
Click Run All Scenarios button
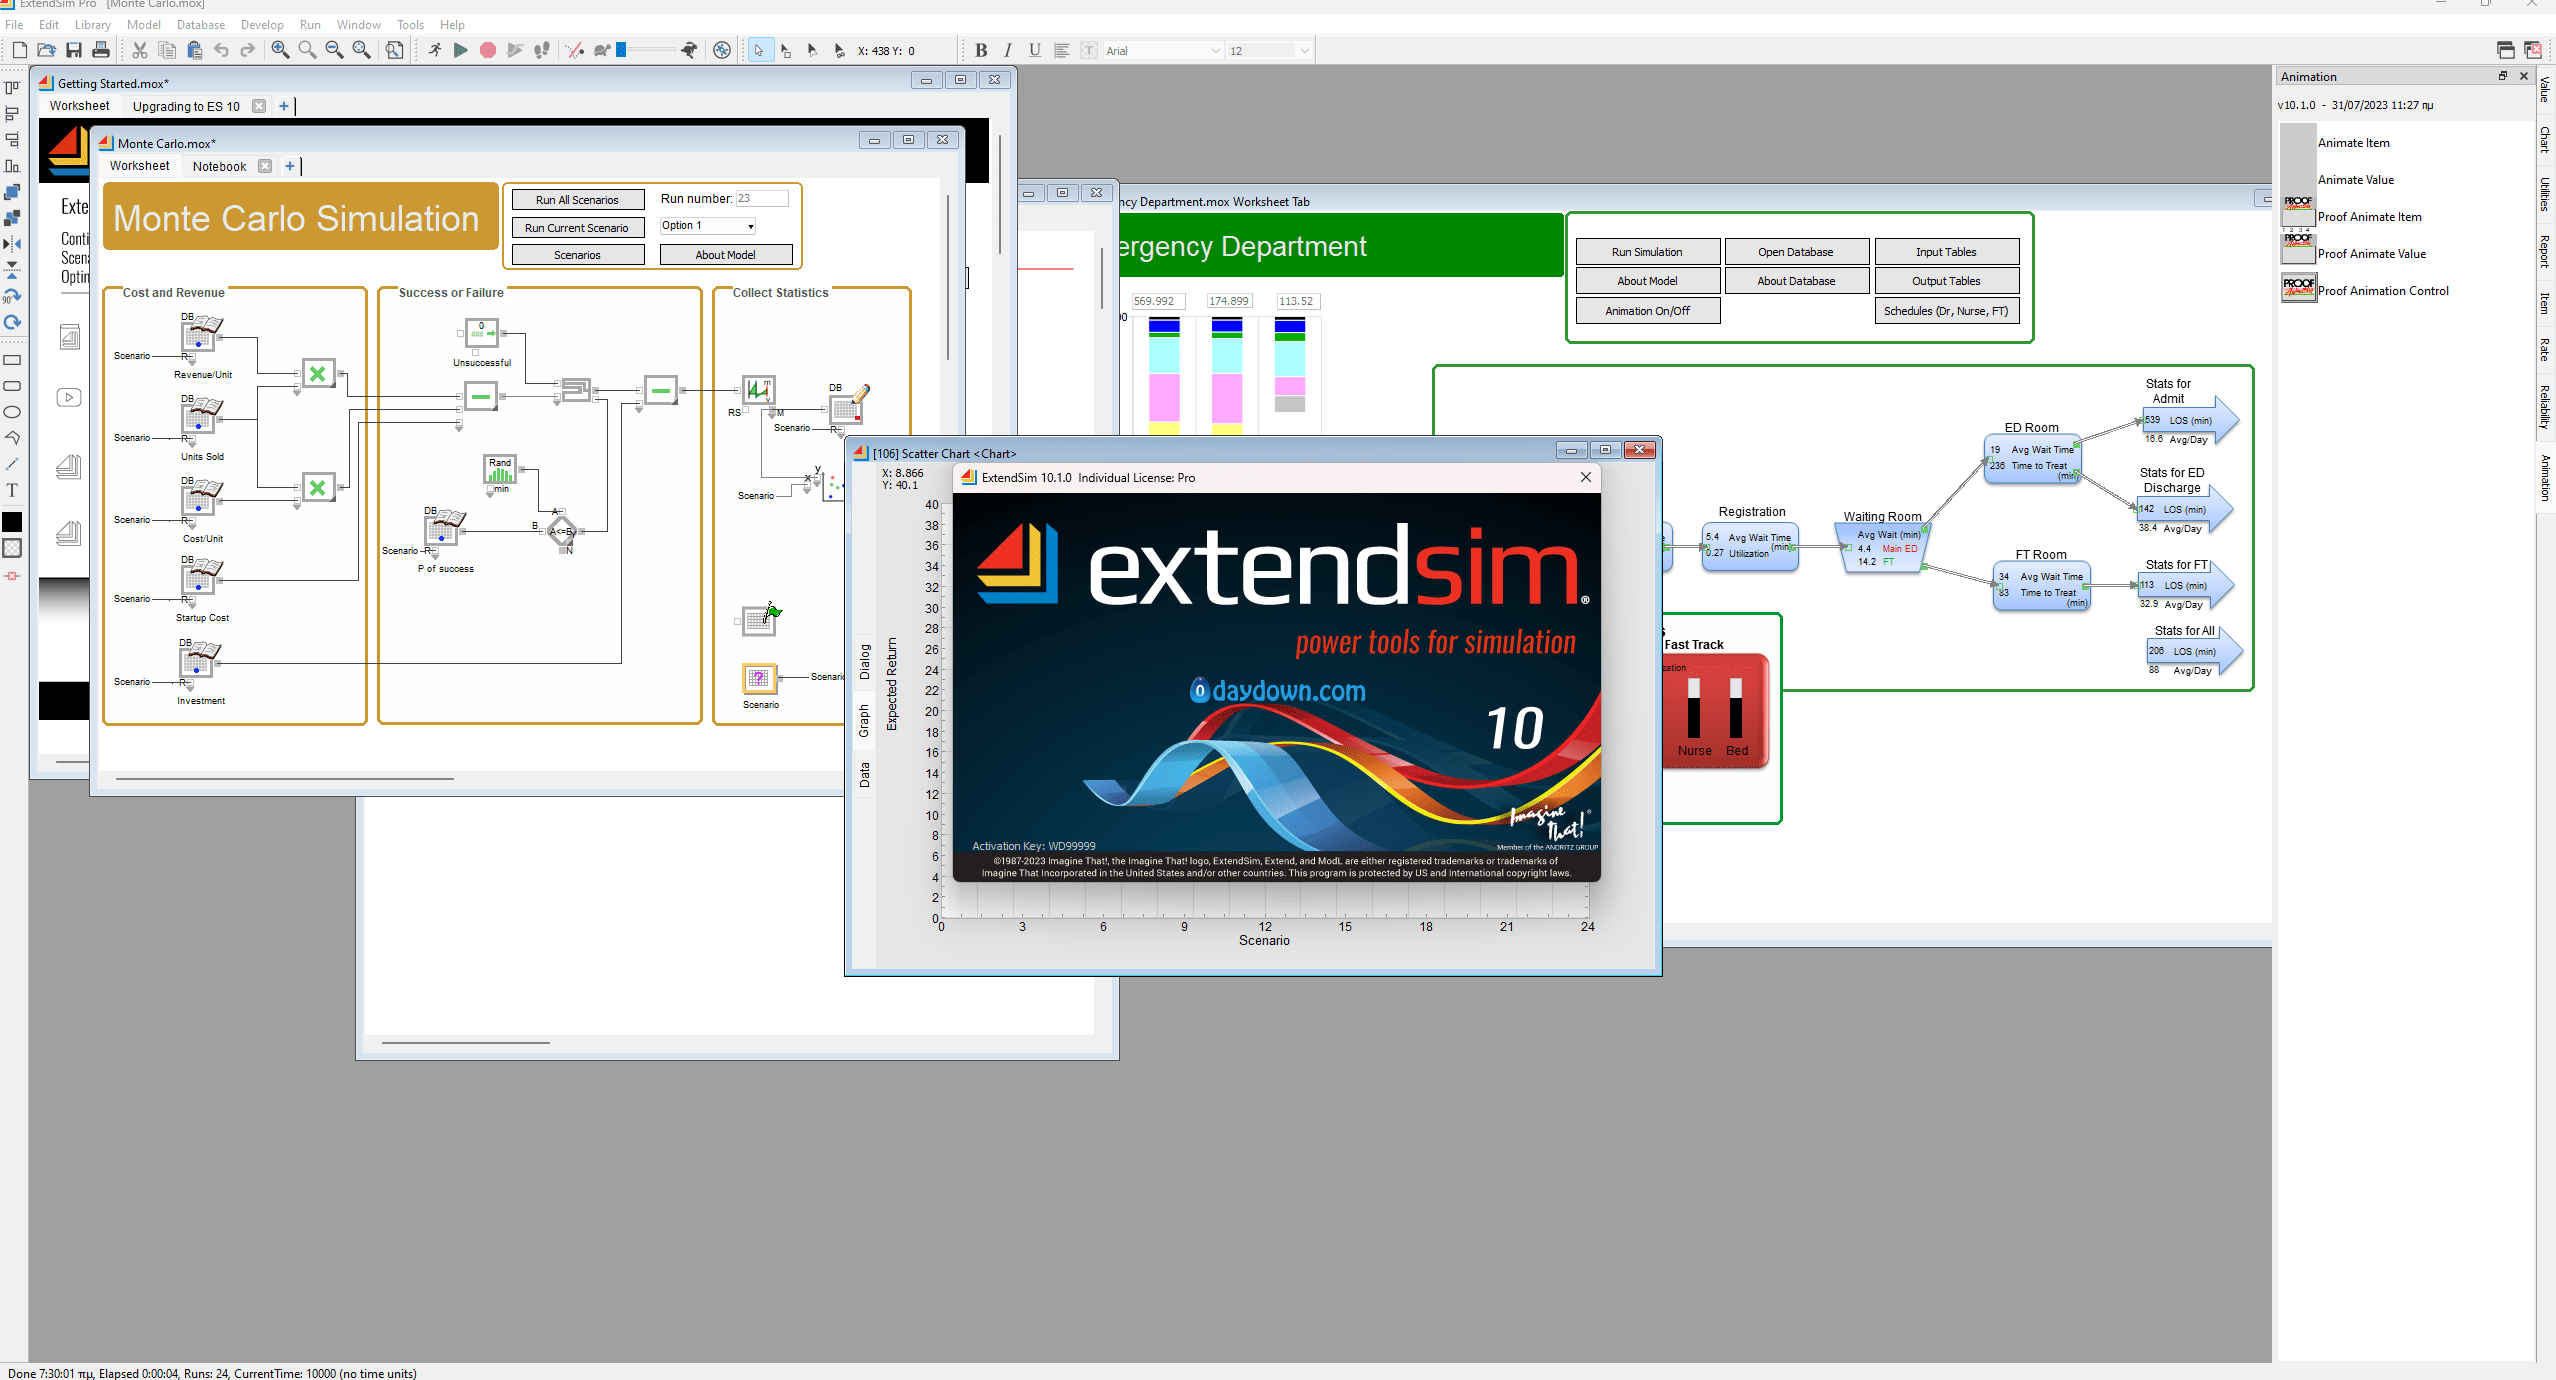click(577, 200)
